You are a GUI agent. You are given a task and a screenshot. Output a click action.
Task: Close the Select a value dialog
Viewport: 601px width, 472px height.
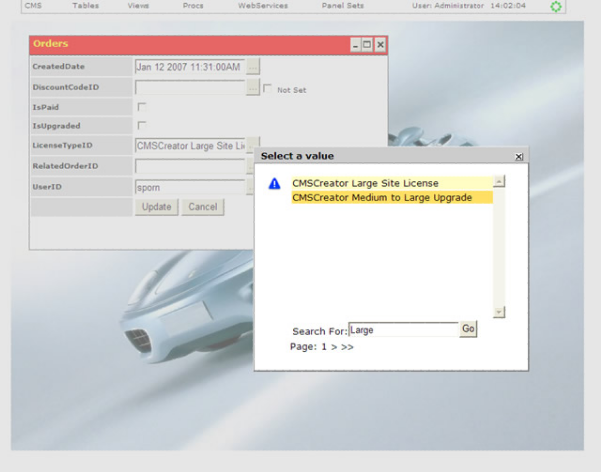point(519,156)
